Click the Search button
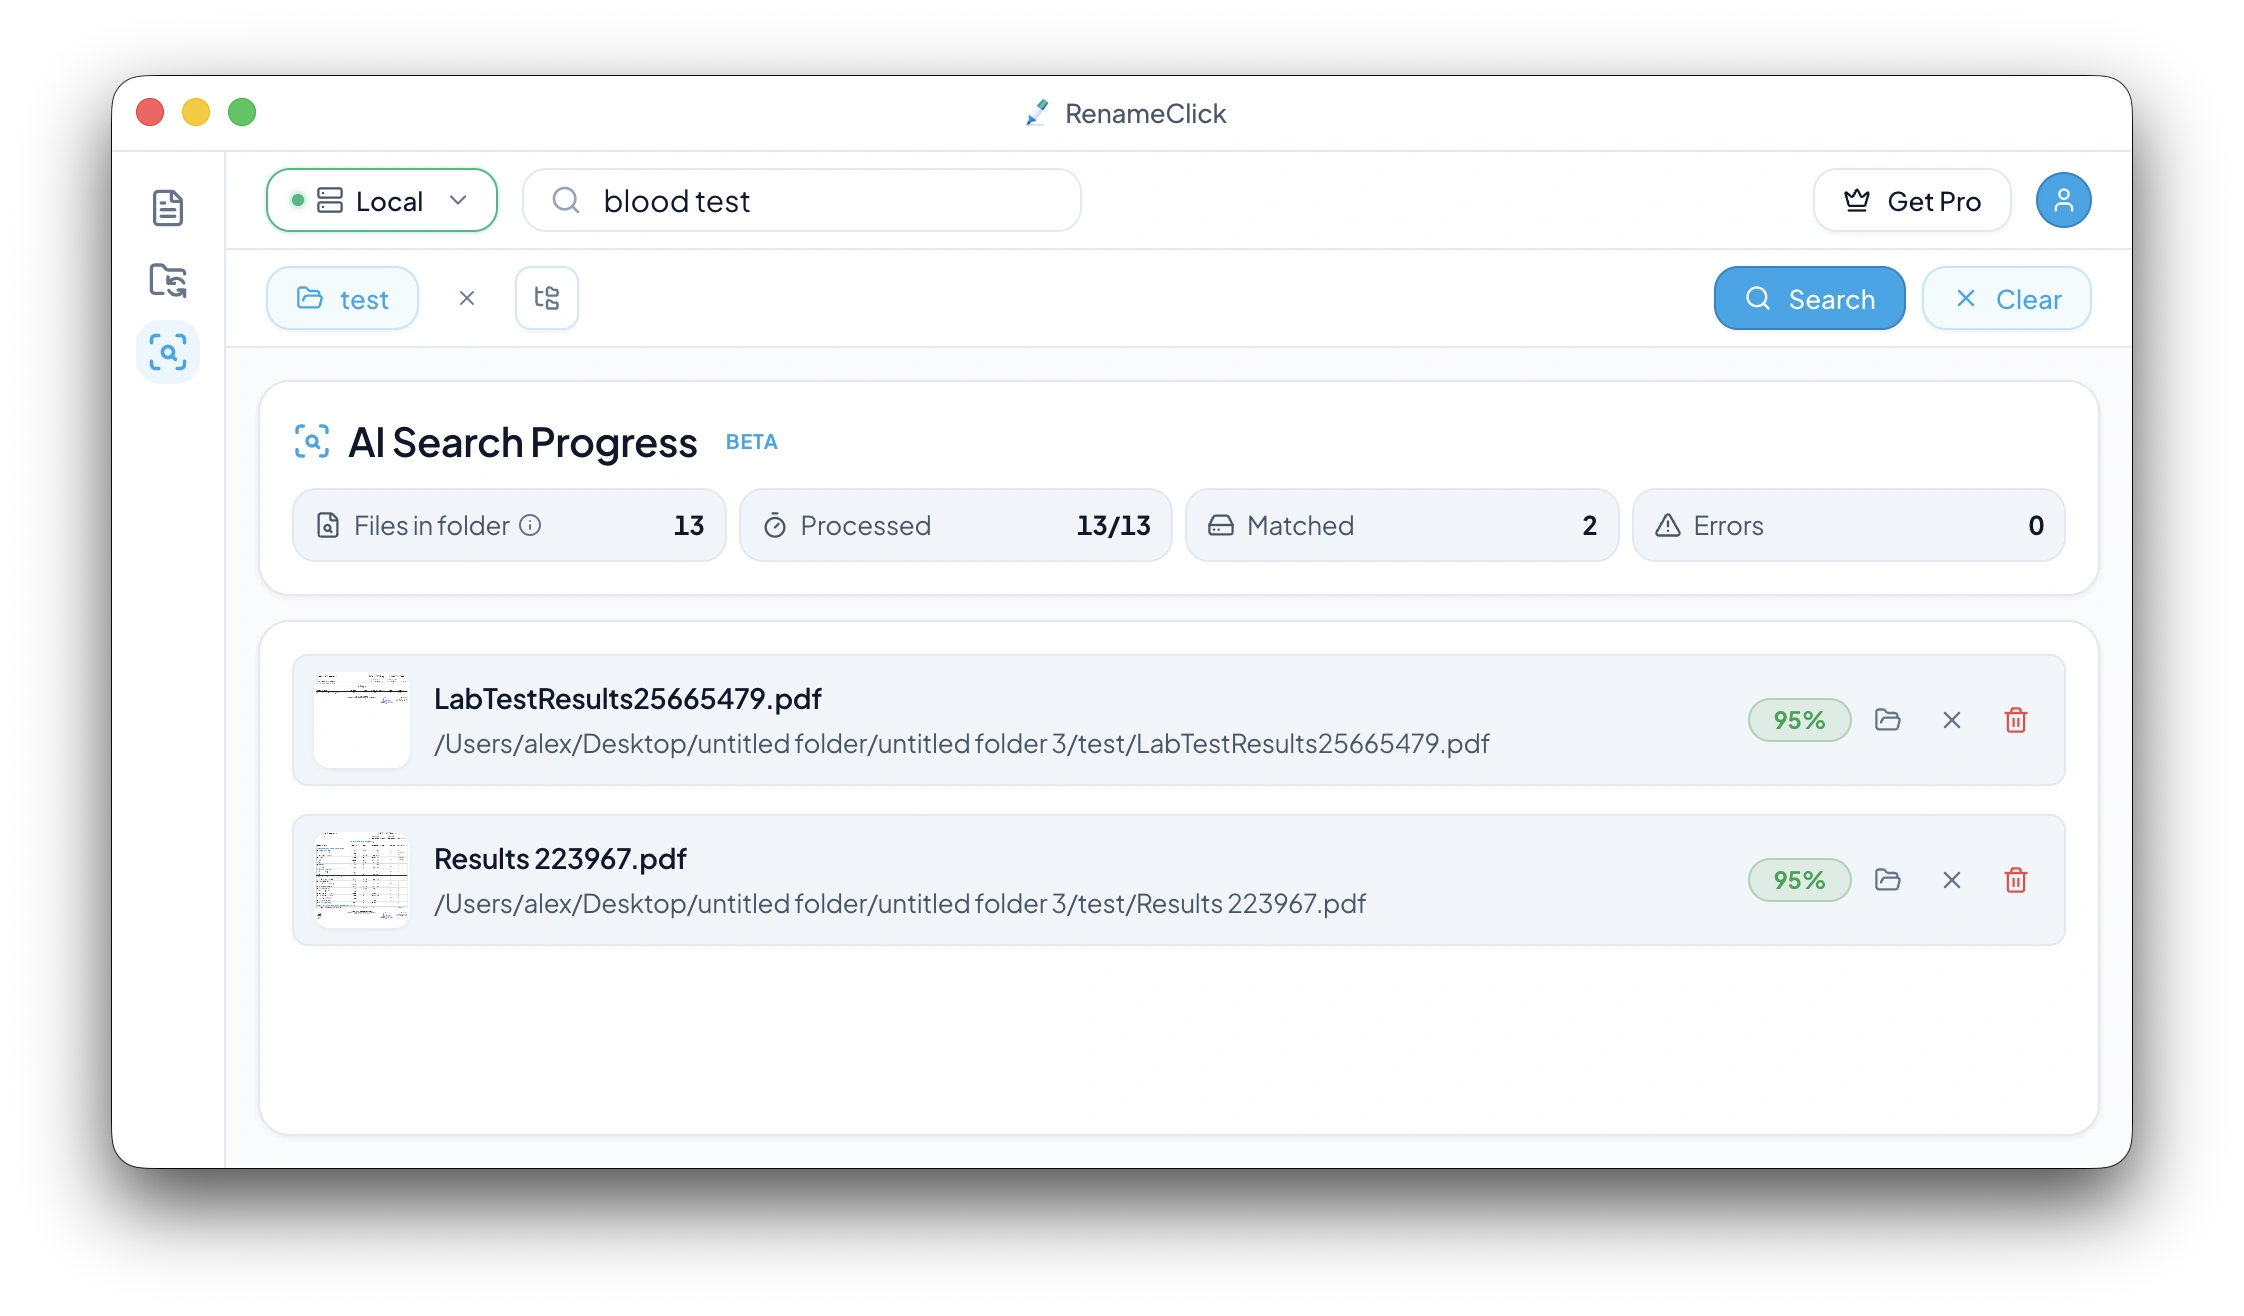Screen dimensions: 2244x1316 coord(1809,299)
